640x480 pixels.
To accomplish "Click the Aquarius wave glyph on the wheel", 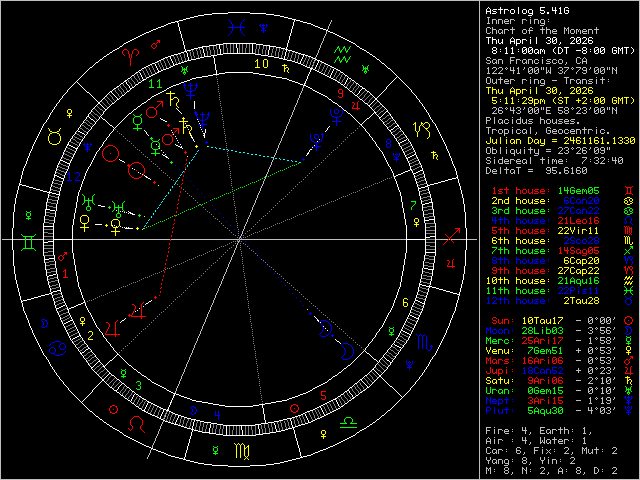I will (343, 50).
